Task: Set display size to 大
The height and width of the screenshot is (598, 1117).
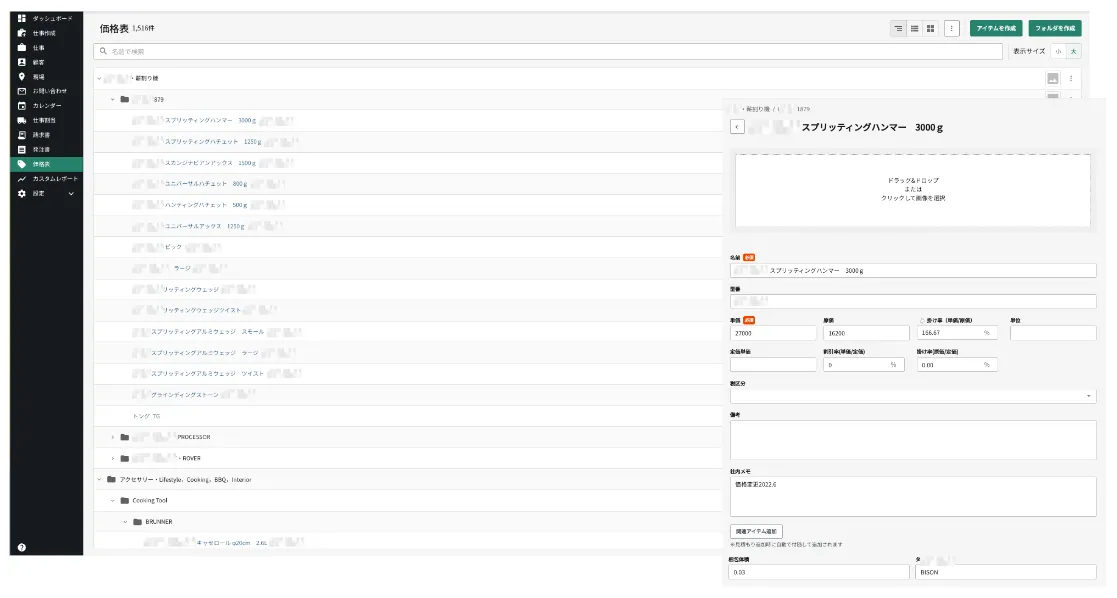Action: [1074, 51]
